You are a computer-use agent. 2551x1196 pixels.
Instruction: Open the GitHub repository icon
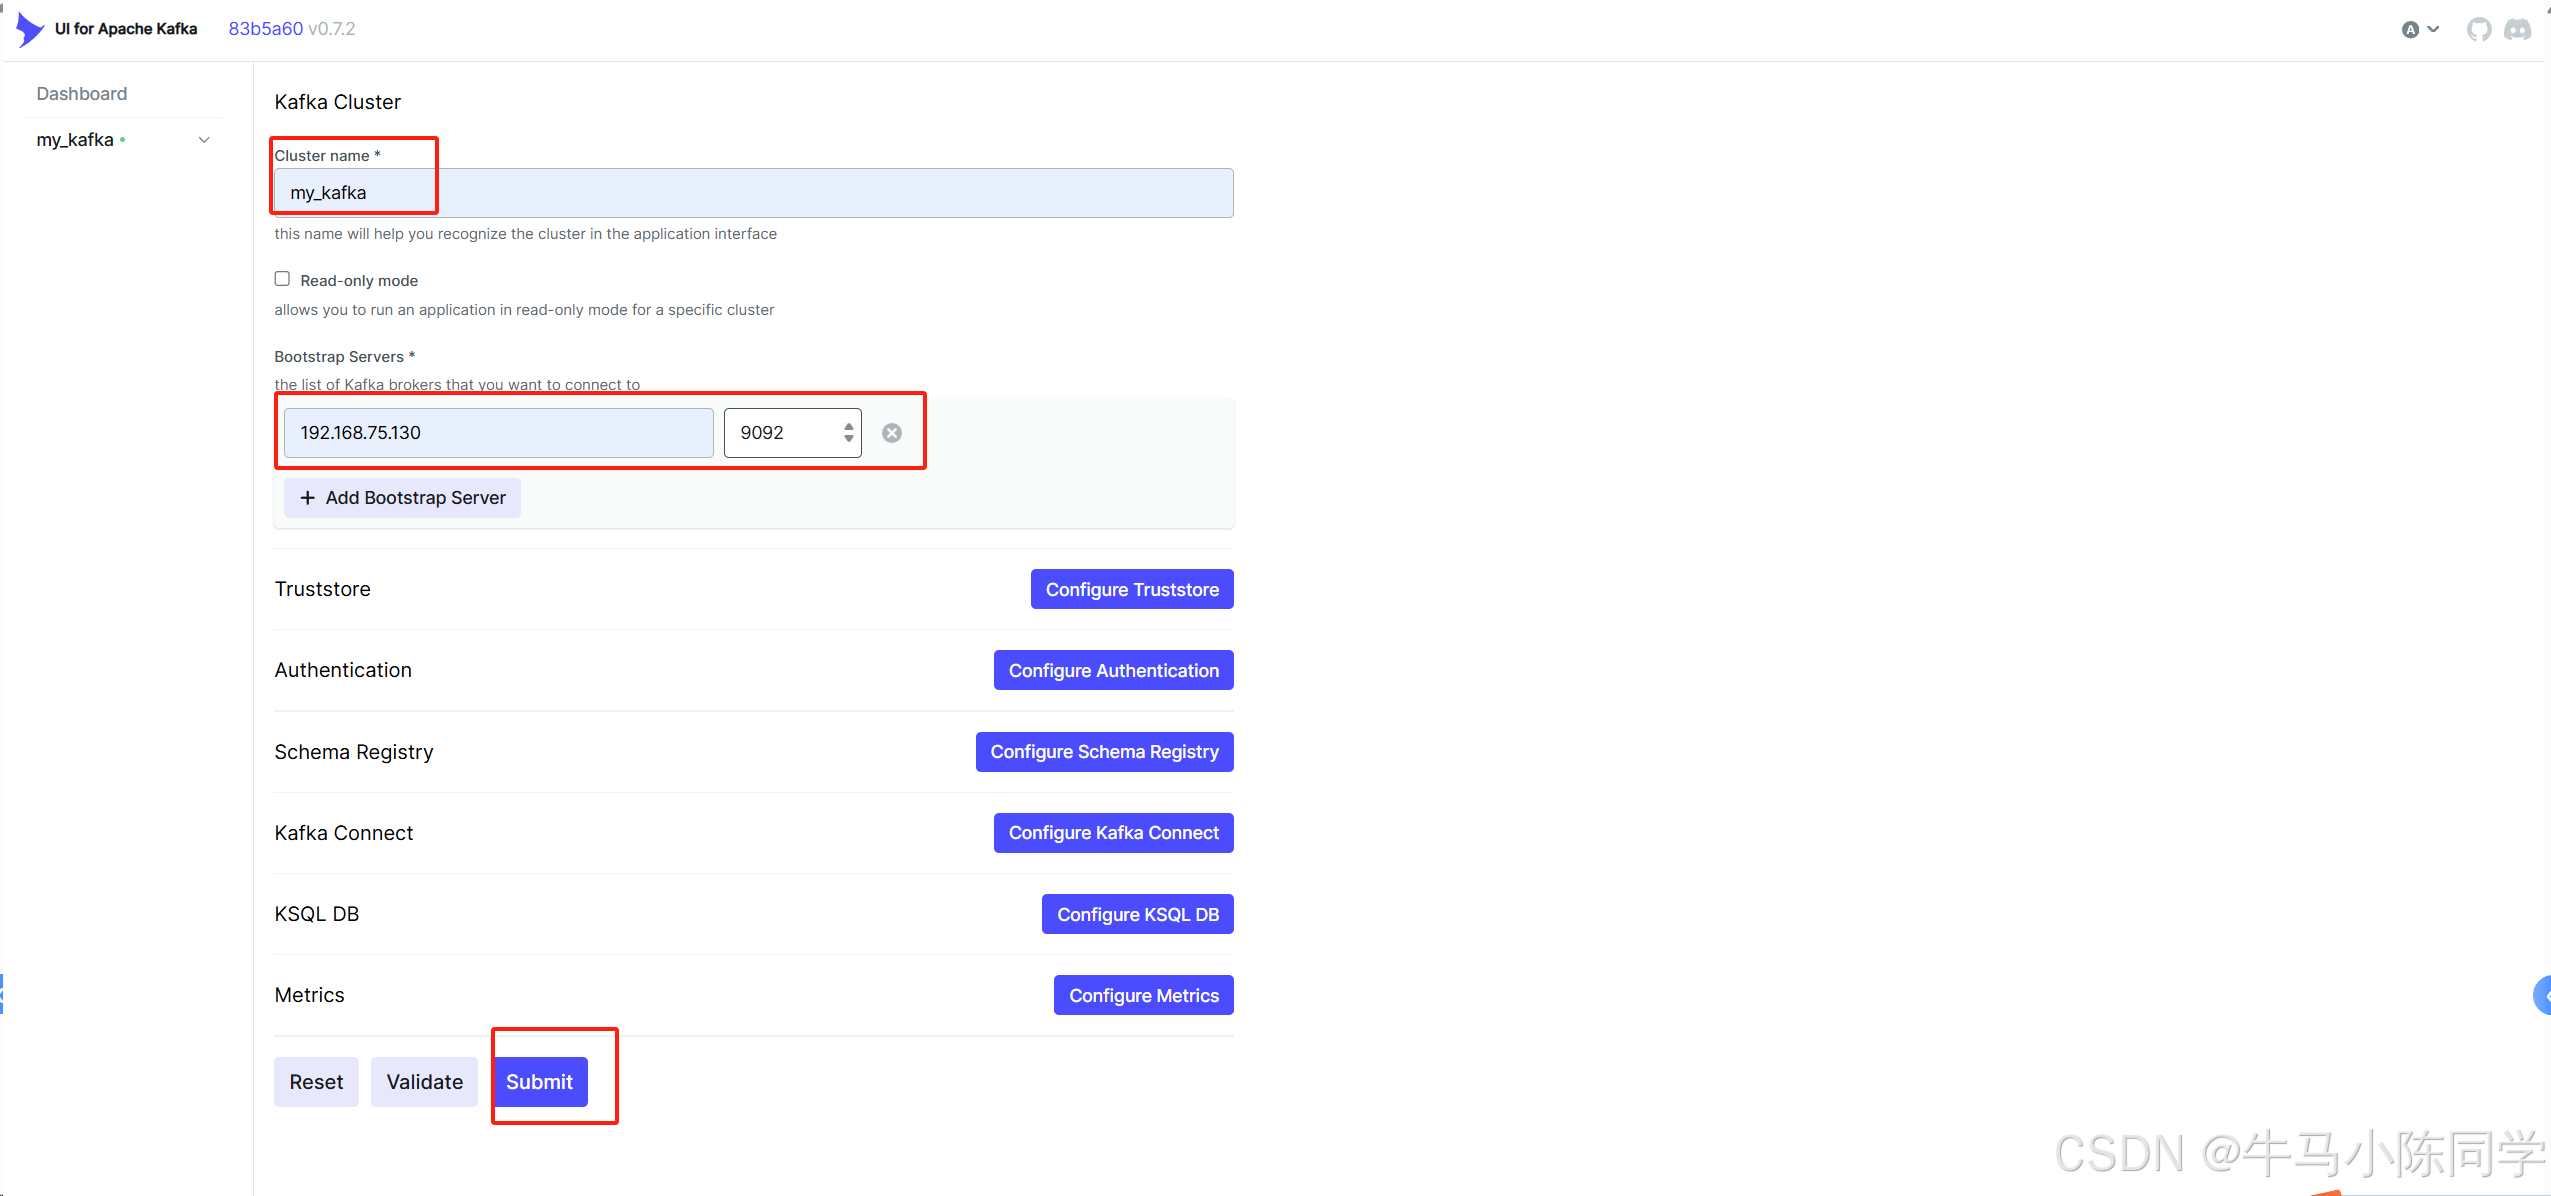pos(2479,29)
